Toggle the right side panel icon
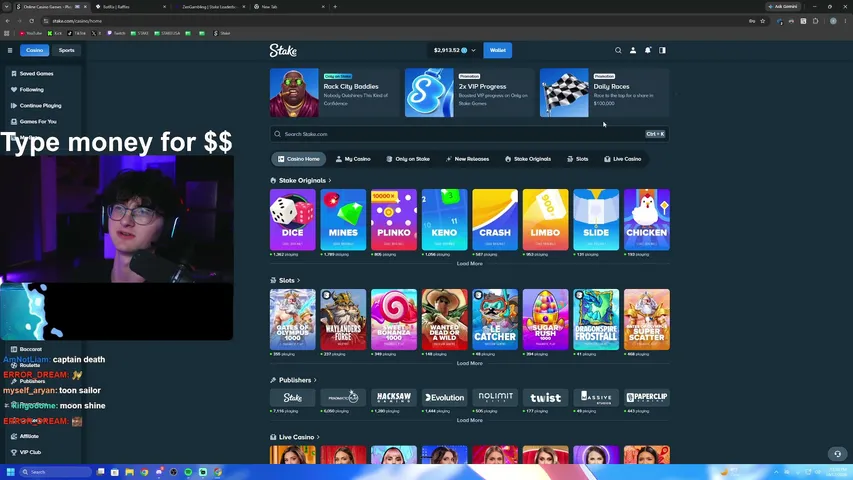This screenshot has height=480, width=853. [x=662, y=50]
